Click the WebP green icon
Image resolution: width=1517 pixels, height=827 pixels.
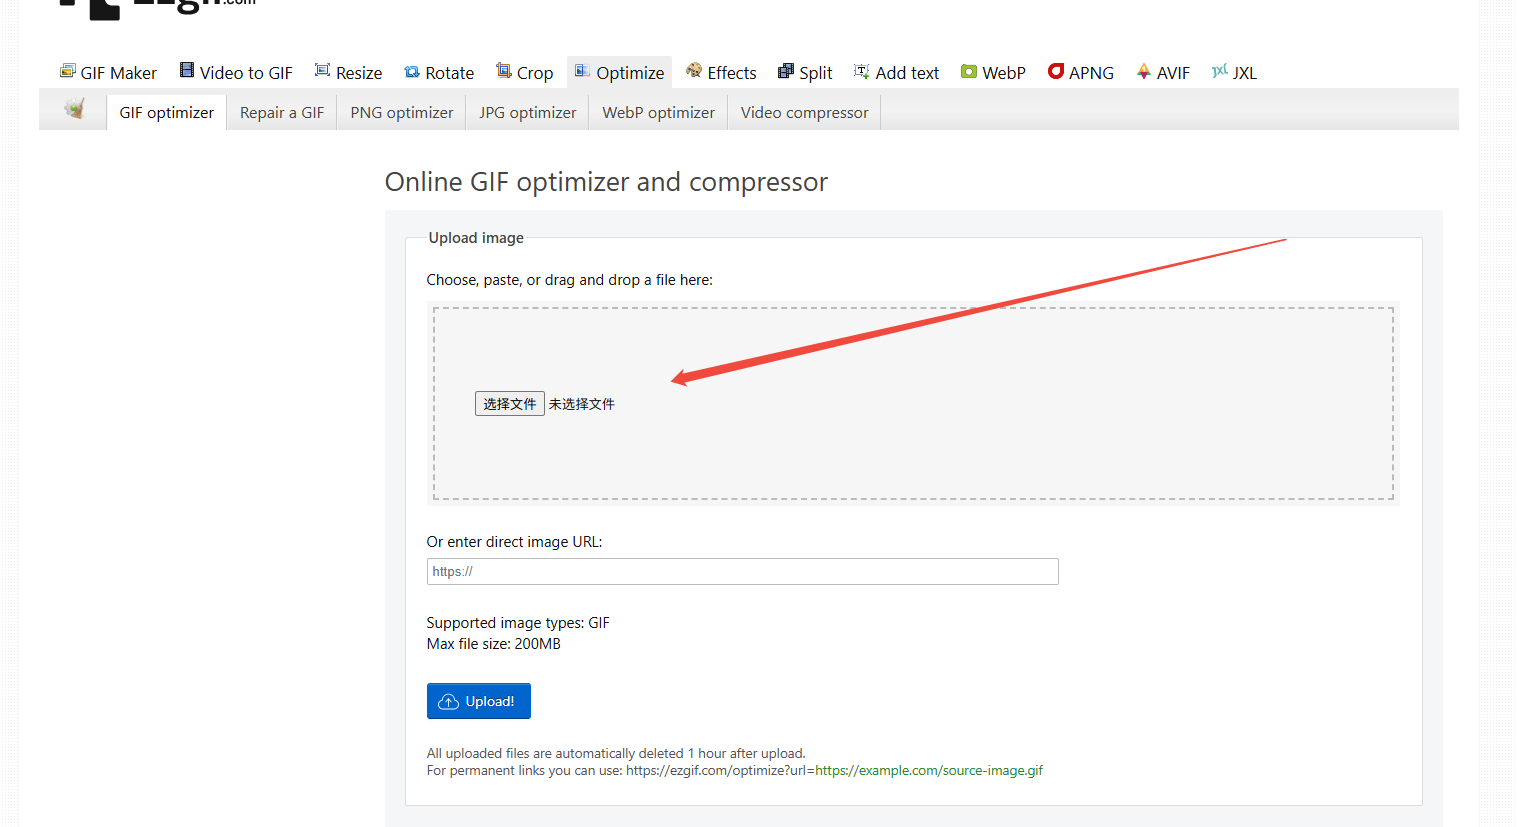point(969,71)
